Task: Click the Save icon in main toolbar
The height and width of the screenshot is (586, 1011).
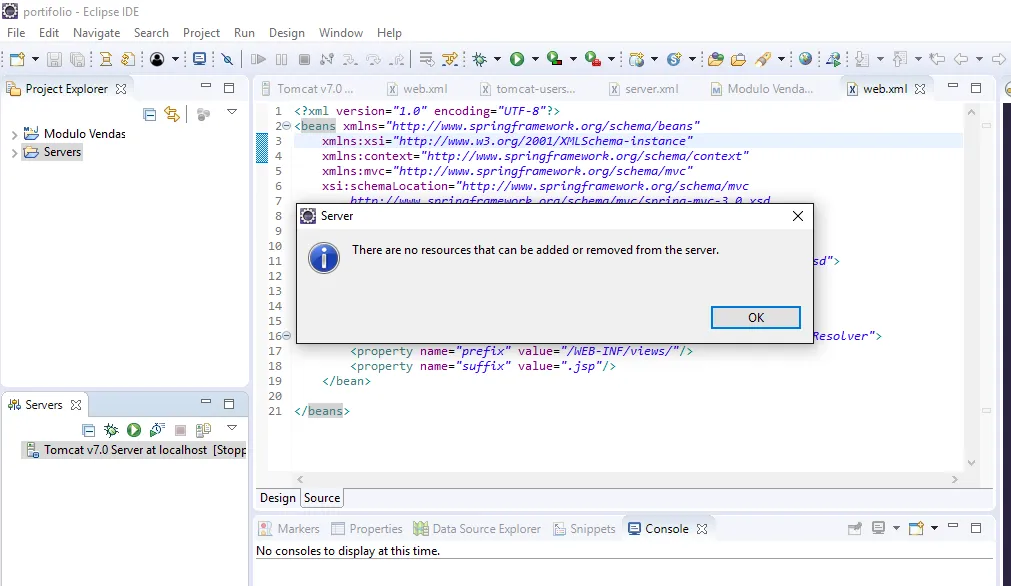Action: tap(55, 60)
